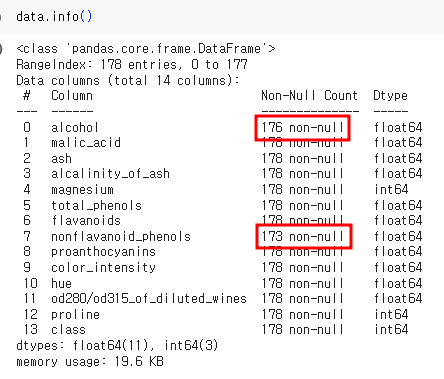444x379 pixels.
Task: Click "178 non-null" in the proline row
Action: pos(302,314)
